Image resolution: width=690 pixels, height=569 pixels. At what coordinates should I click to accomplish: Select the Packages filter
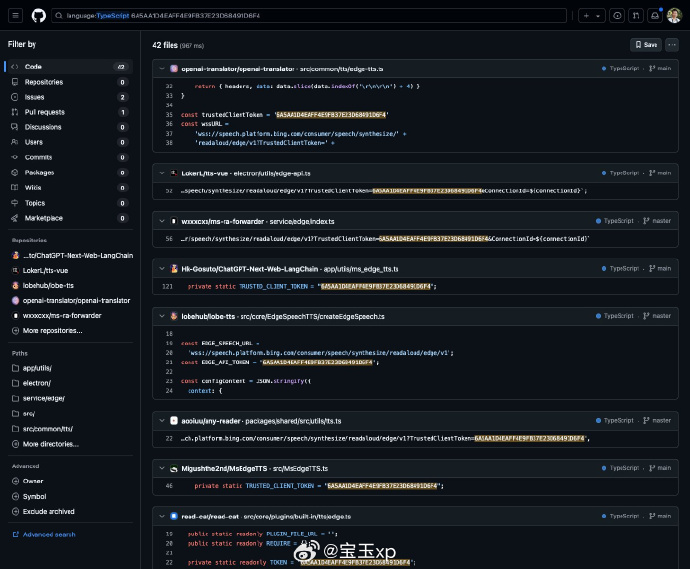70,173
